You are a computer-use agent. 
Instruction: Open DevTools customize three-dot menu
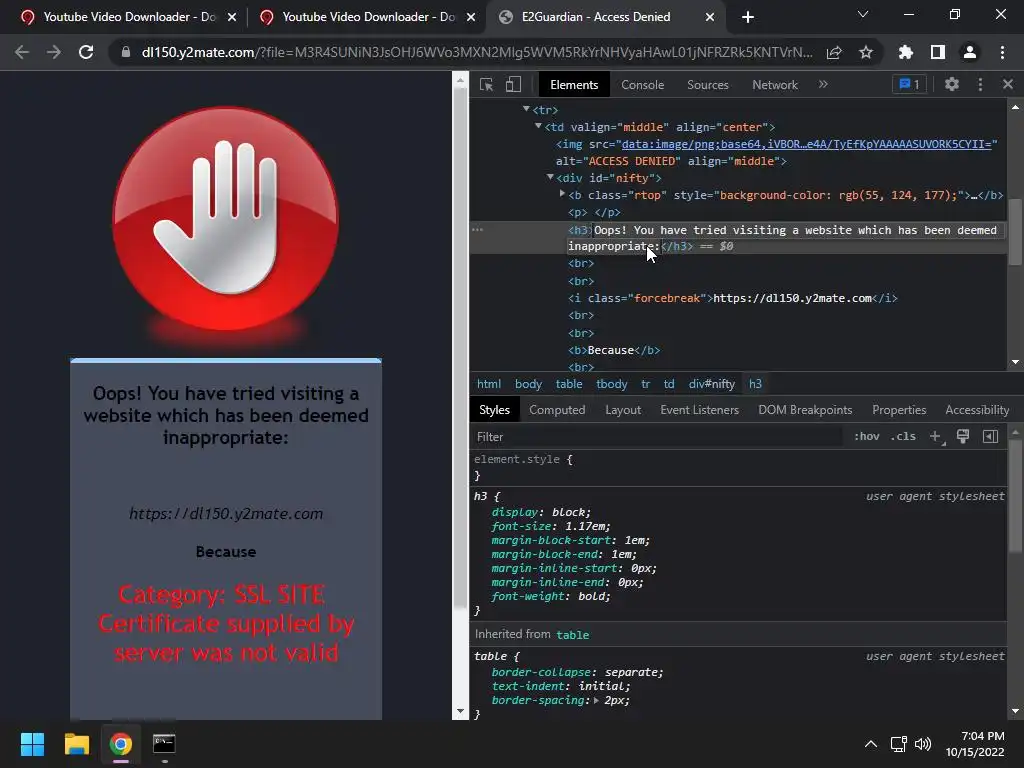pos(980,84)
